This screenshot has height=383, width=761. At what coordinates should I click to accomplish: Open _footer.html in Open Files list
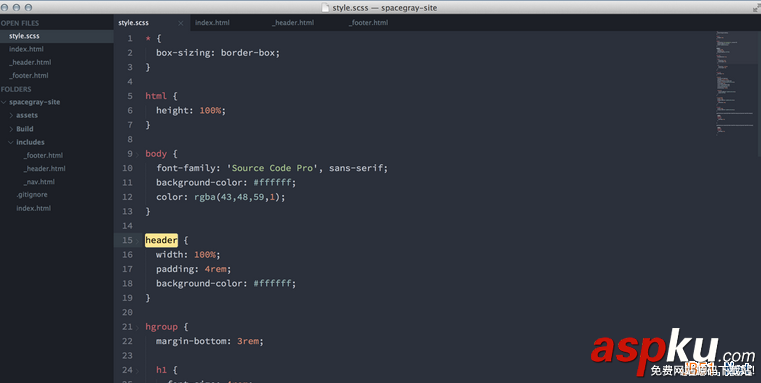click(29, 75)
